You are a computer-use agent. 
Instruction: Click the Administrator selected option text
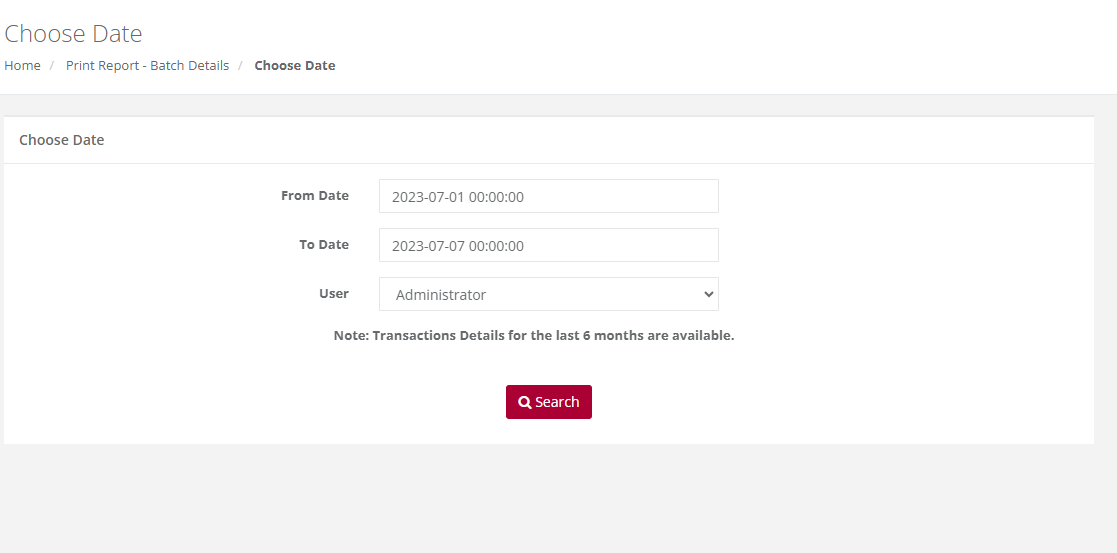coord(441,295)
